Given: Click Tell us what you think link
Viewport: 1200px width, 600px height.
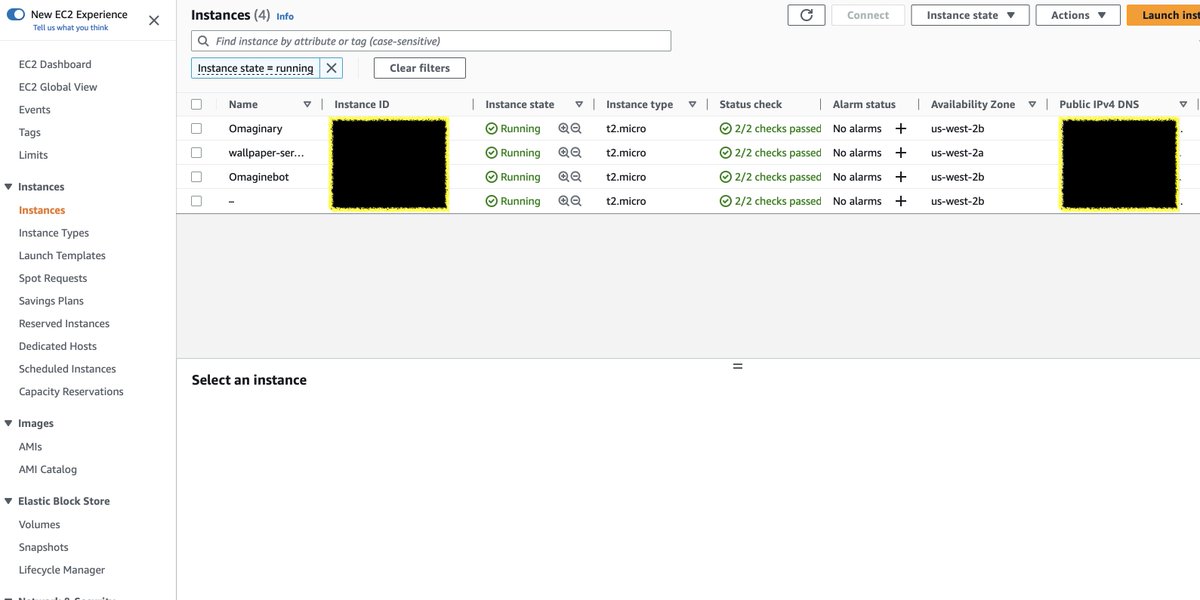Looking at the screenshot, I should click(71, 28).
